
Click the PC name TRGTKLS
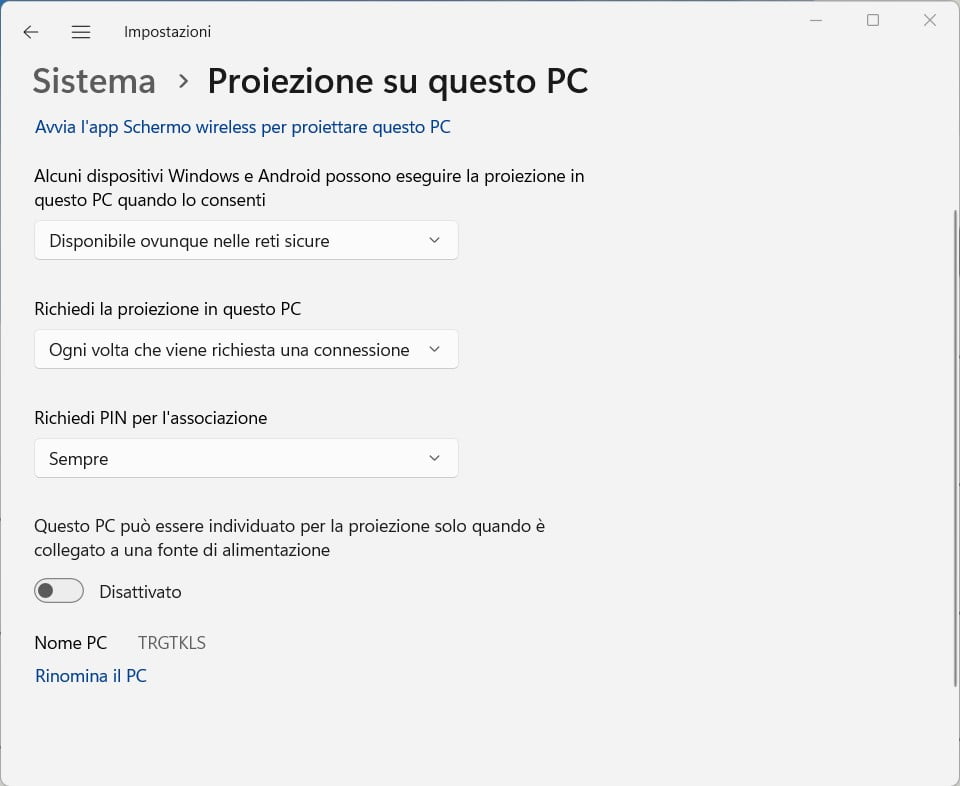[172, 643]
